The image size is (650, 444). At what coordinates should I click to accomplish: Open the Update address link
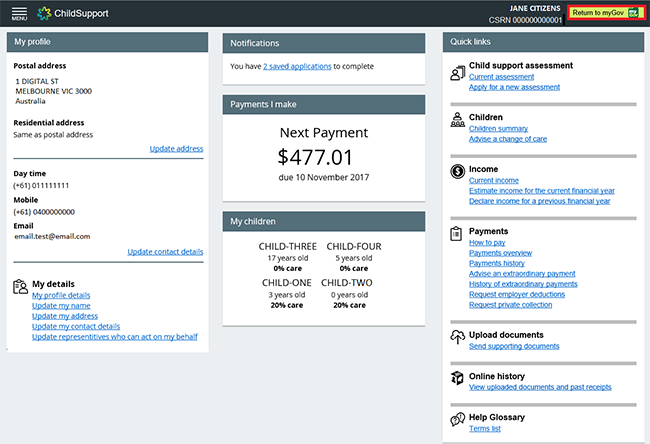point(176,149)
